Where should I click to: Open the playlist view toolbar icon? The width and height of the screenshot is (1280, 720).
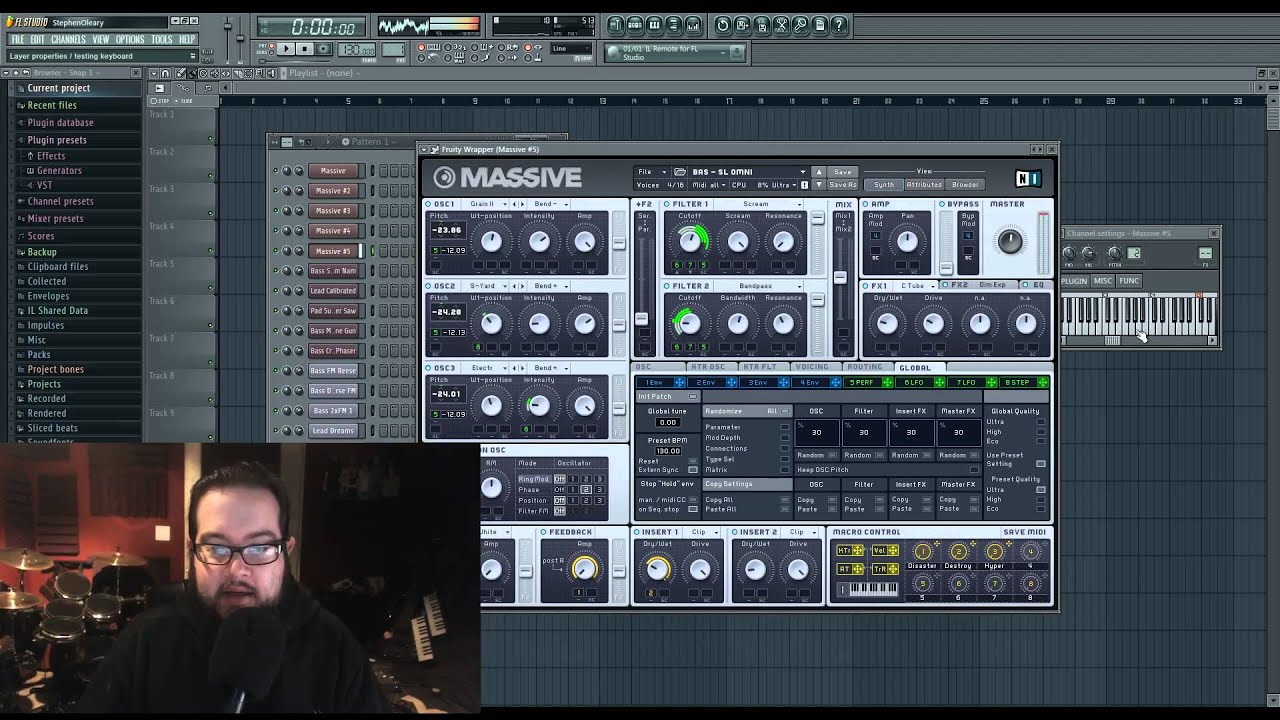[x=615, y=25]
